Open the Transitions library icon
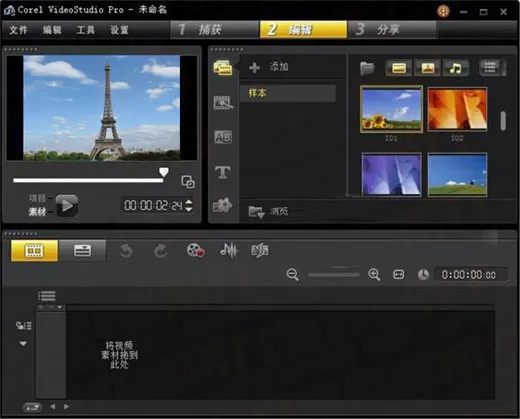 223,103
